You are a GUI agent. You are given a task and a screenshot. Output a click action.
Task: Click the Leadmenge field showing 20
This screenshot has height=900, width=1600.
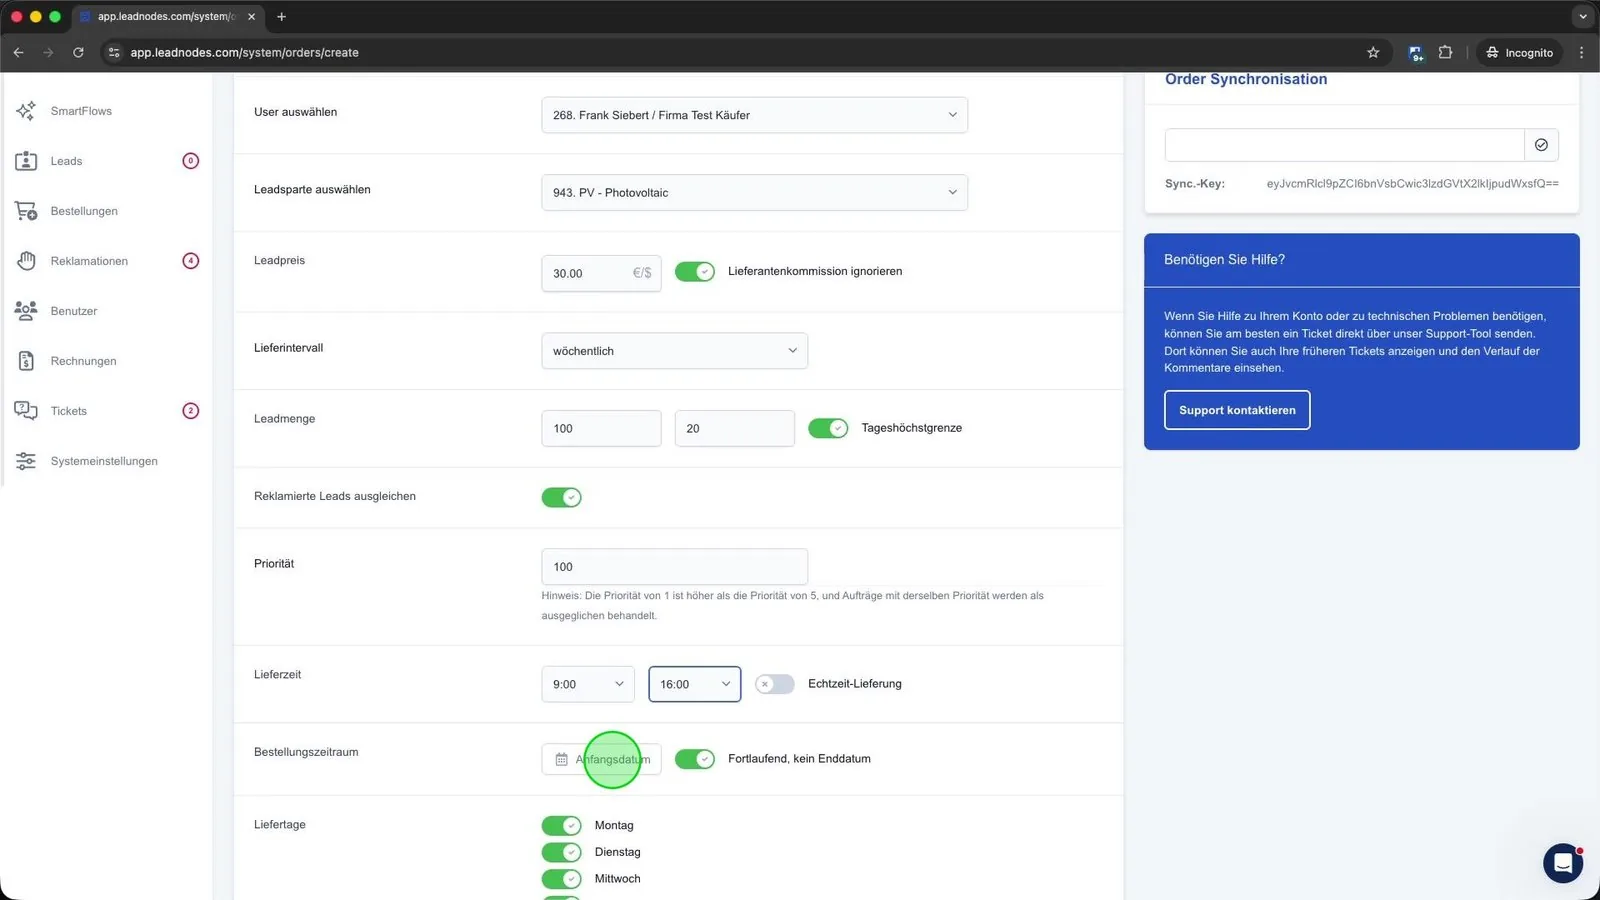click(x=734, y=428)
